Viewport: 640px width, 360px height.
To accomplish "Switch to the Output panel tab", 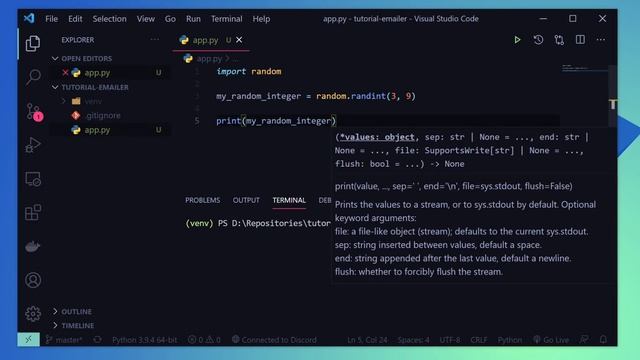I will [246, 200].
